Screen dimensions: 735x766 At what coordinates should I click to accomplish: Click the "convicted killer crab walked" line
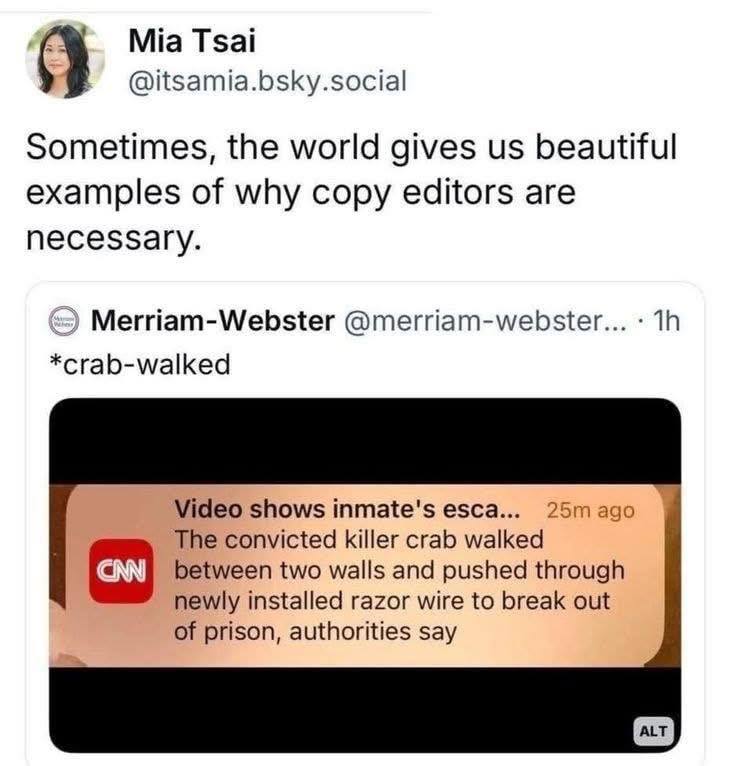pyautogui.click(x=359, y=540)
